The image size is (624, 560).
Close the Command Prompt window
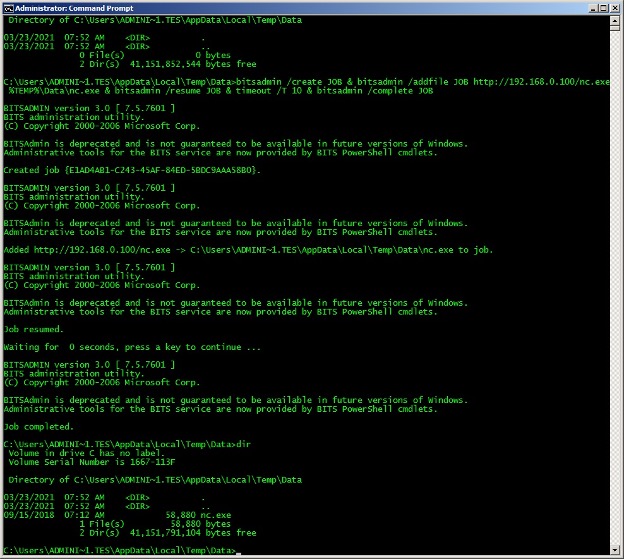tap(614, 8)
